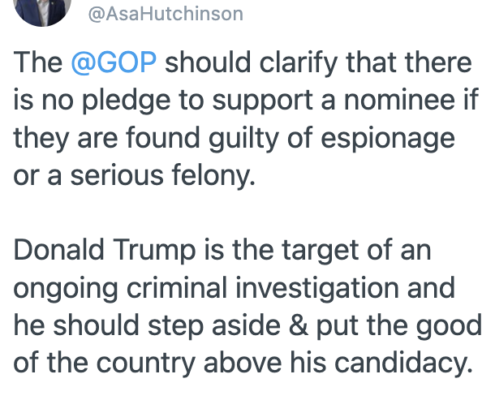Click the text "they are found guilty"
The image size is (495, 400).
coord(146,139)
